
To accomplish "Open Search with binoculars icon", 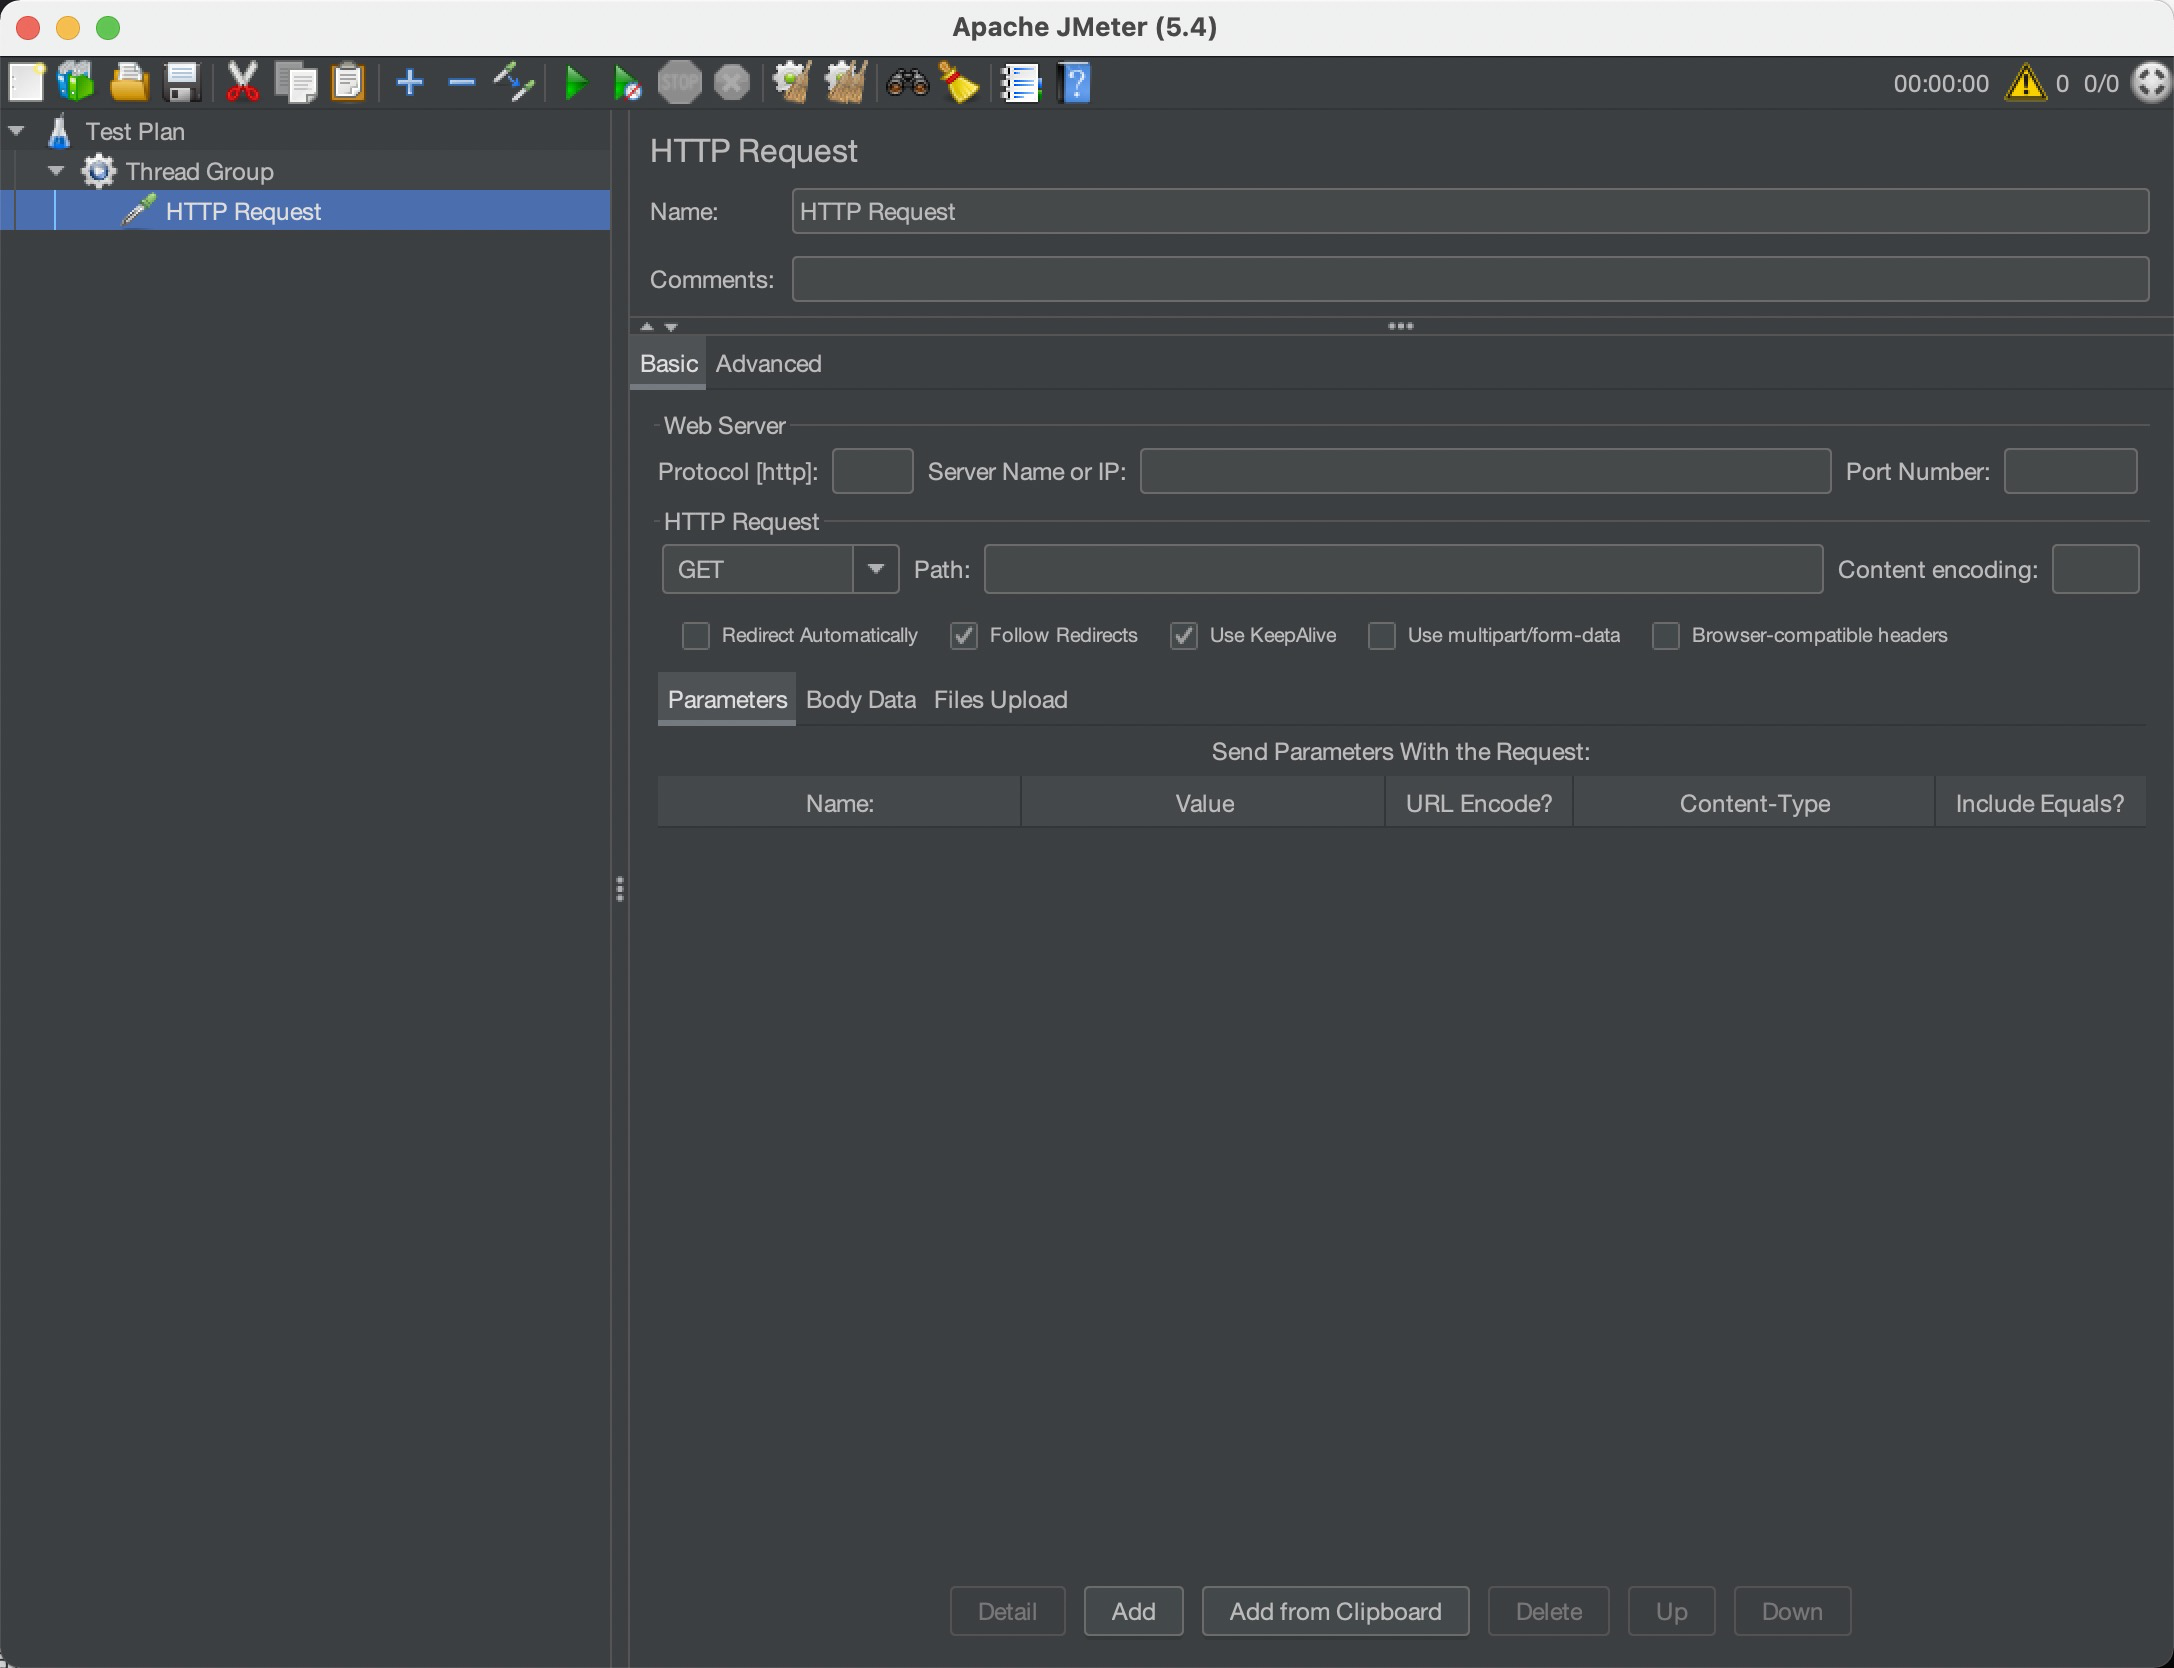I will coord(907,83).
